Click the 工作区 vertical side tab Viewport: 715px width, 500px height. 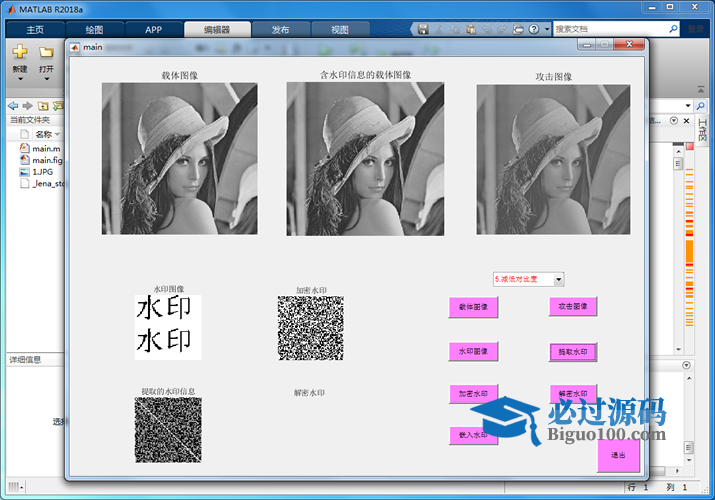pyautogui.click(x=702, y=129)
